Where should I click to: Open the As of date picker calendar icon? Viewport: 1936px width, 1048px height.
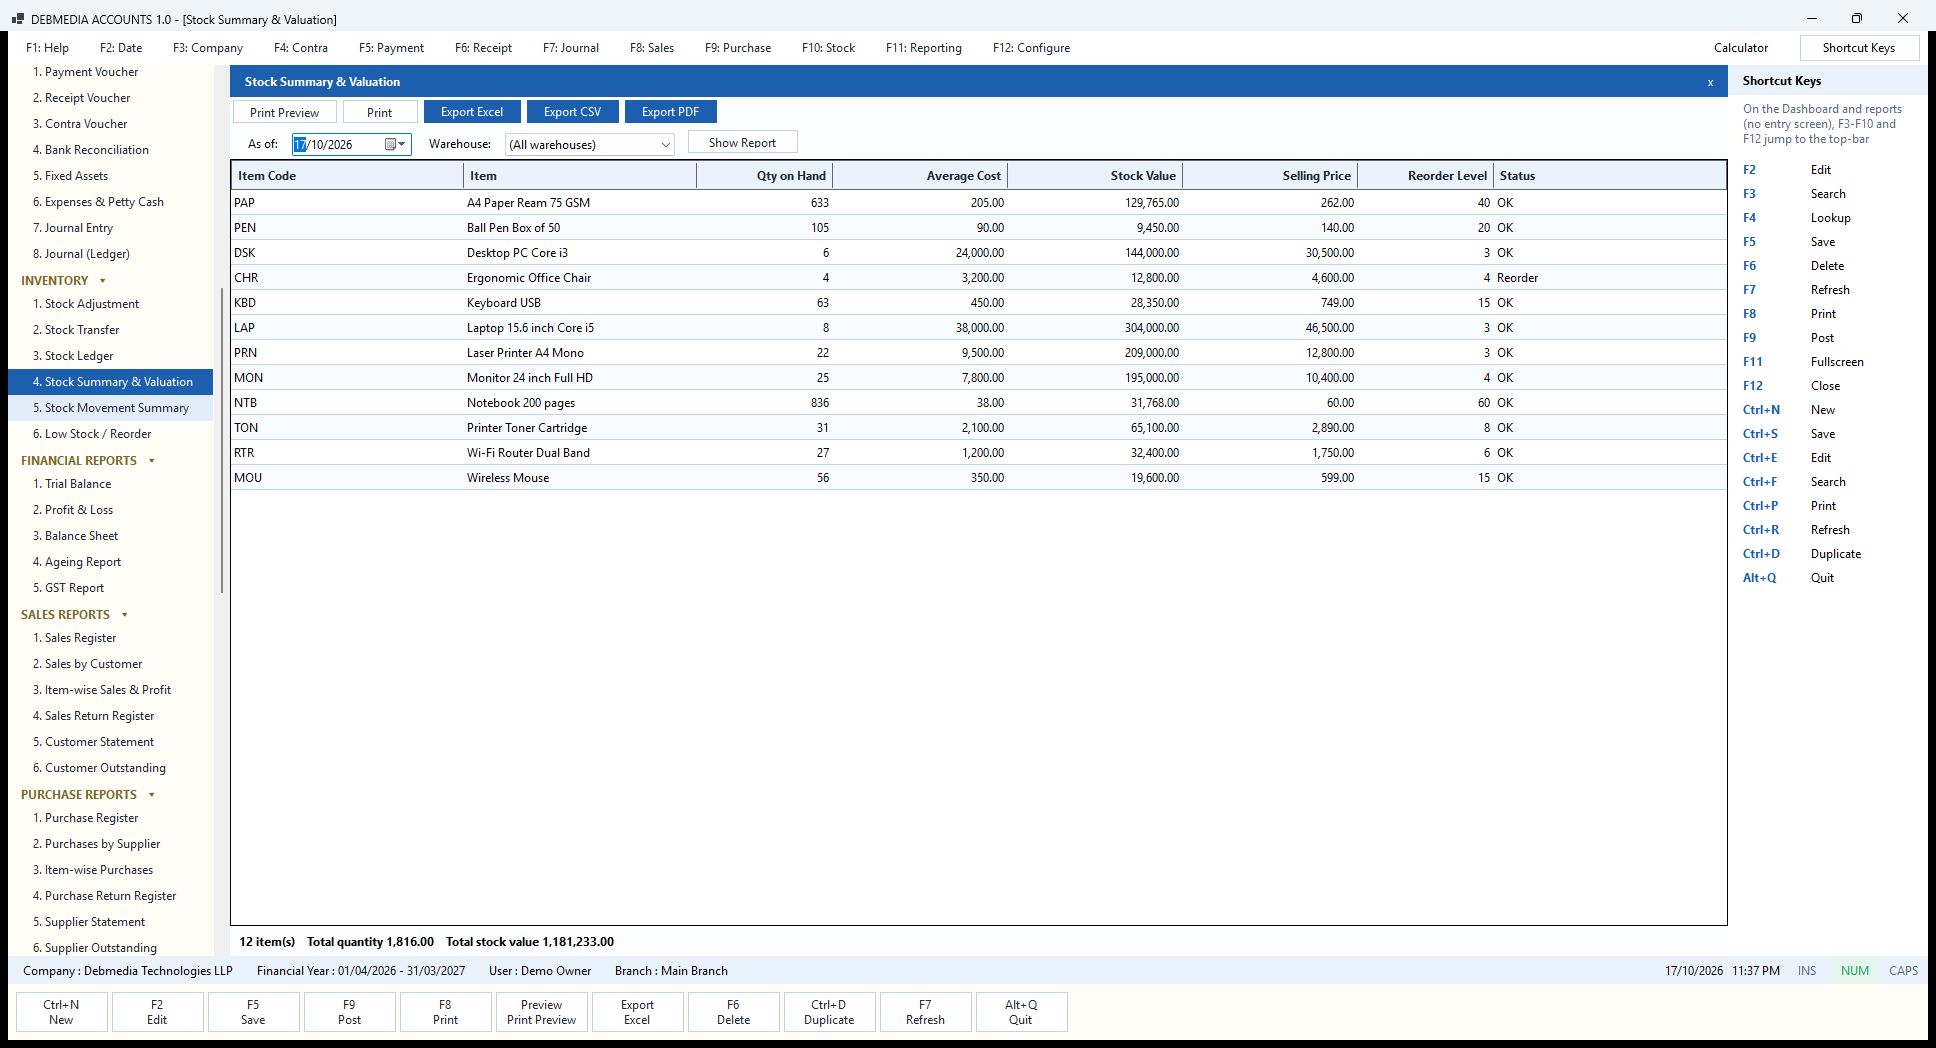pyautogui.click(x=395, y=145)
